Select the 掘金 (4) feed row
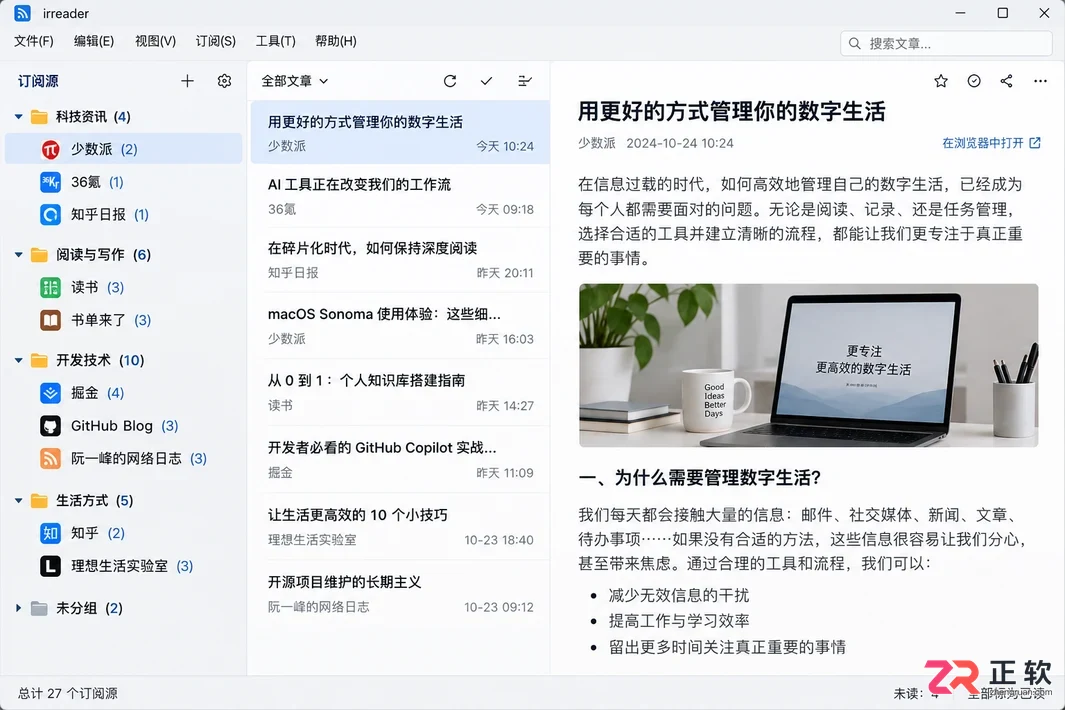The height and width of the screenshot is (710, 1065). point(124,393)
